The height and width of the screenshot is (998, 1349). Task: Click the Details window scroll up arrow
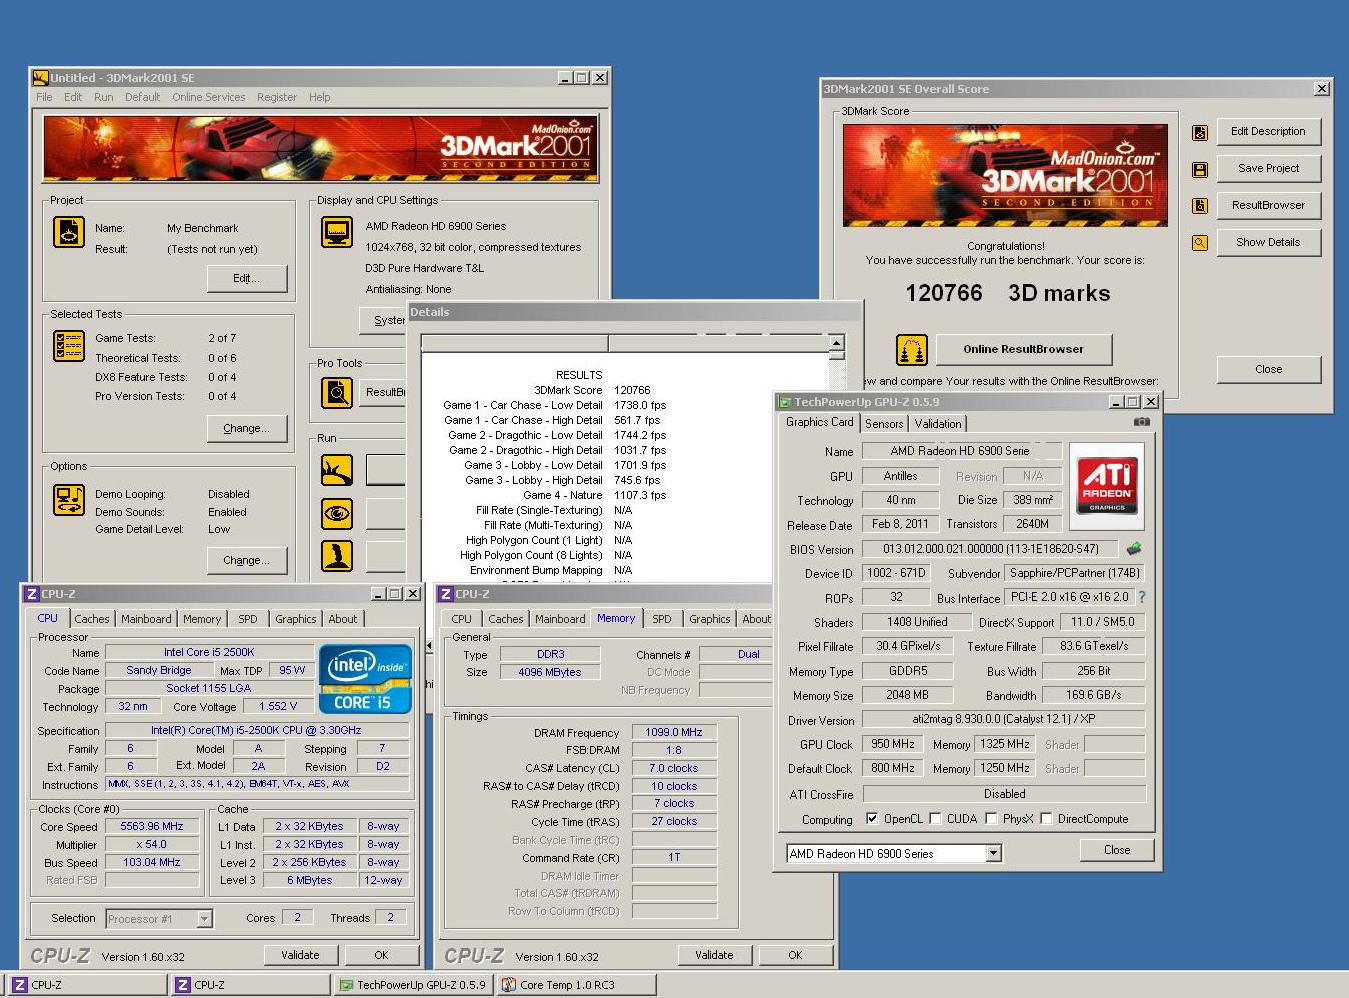[836, 343]
